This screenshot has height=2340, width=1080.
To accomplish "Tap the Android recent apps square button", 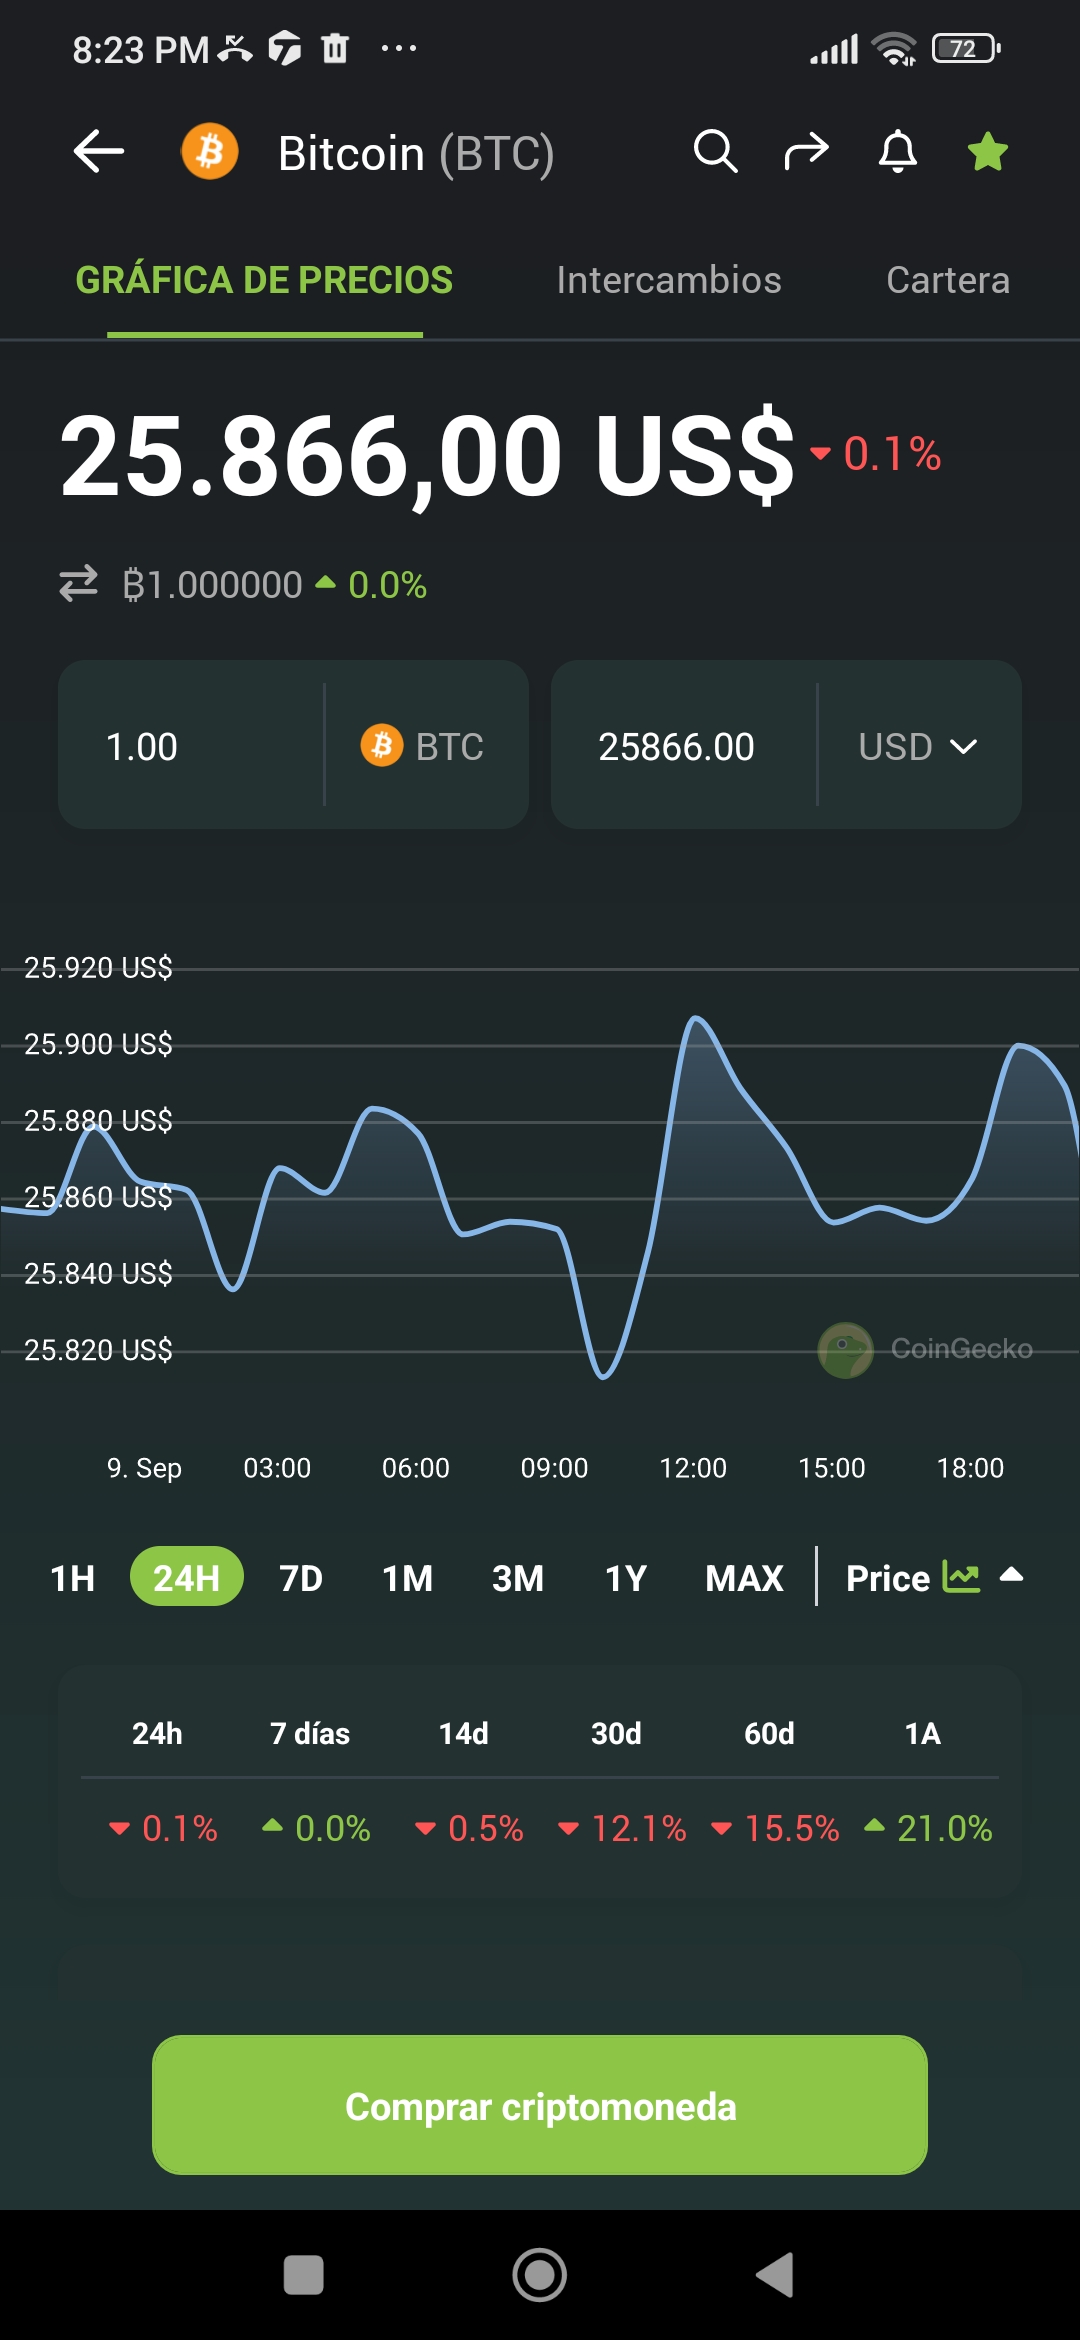I will 304,2275.
